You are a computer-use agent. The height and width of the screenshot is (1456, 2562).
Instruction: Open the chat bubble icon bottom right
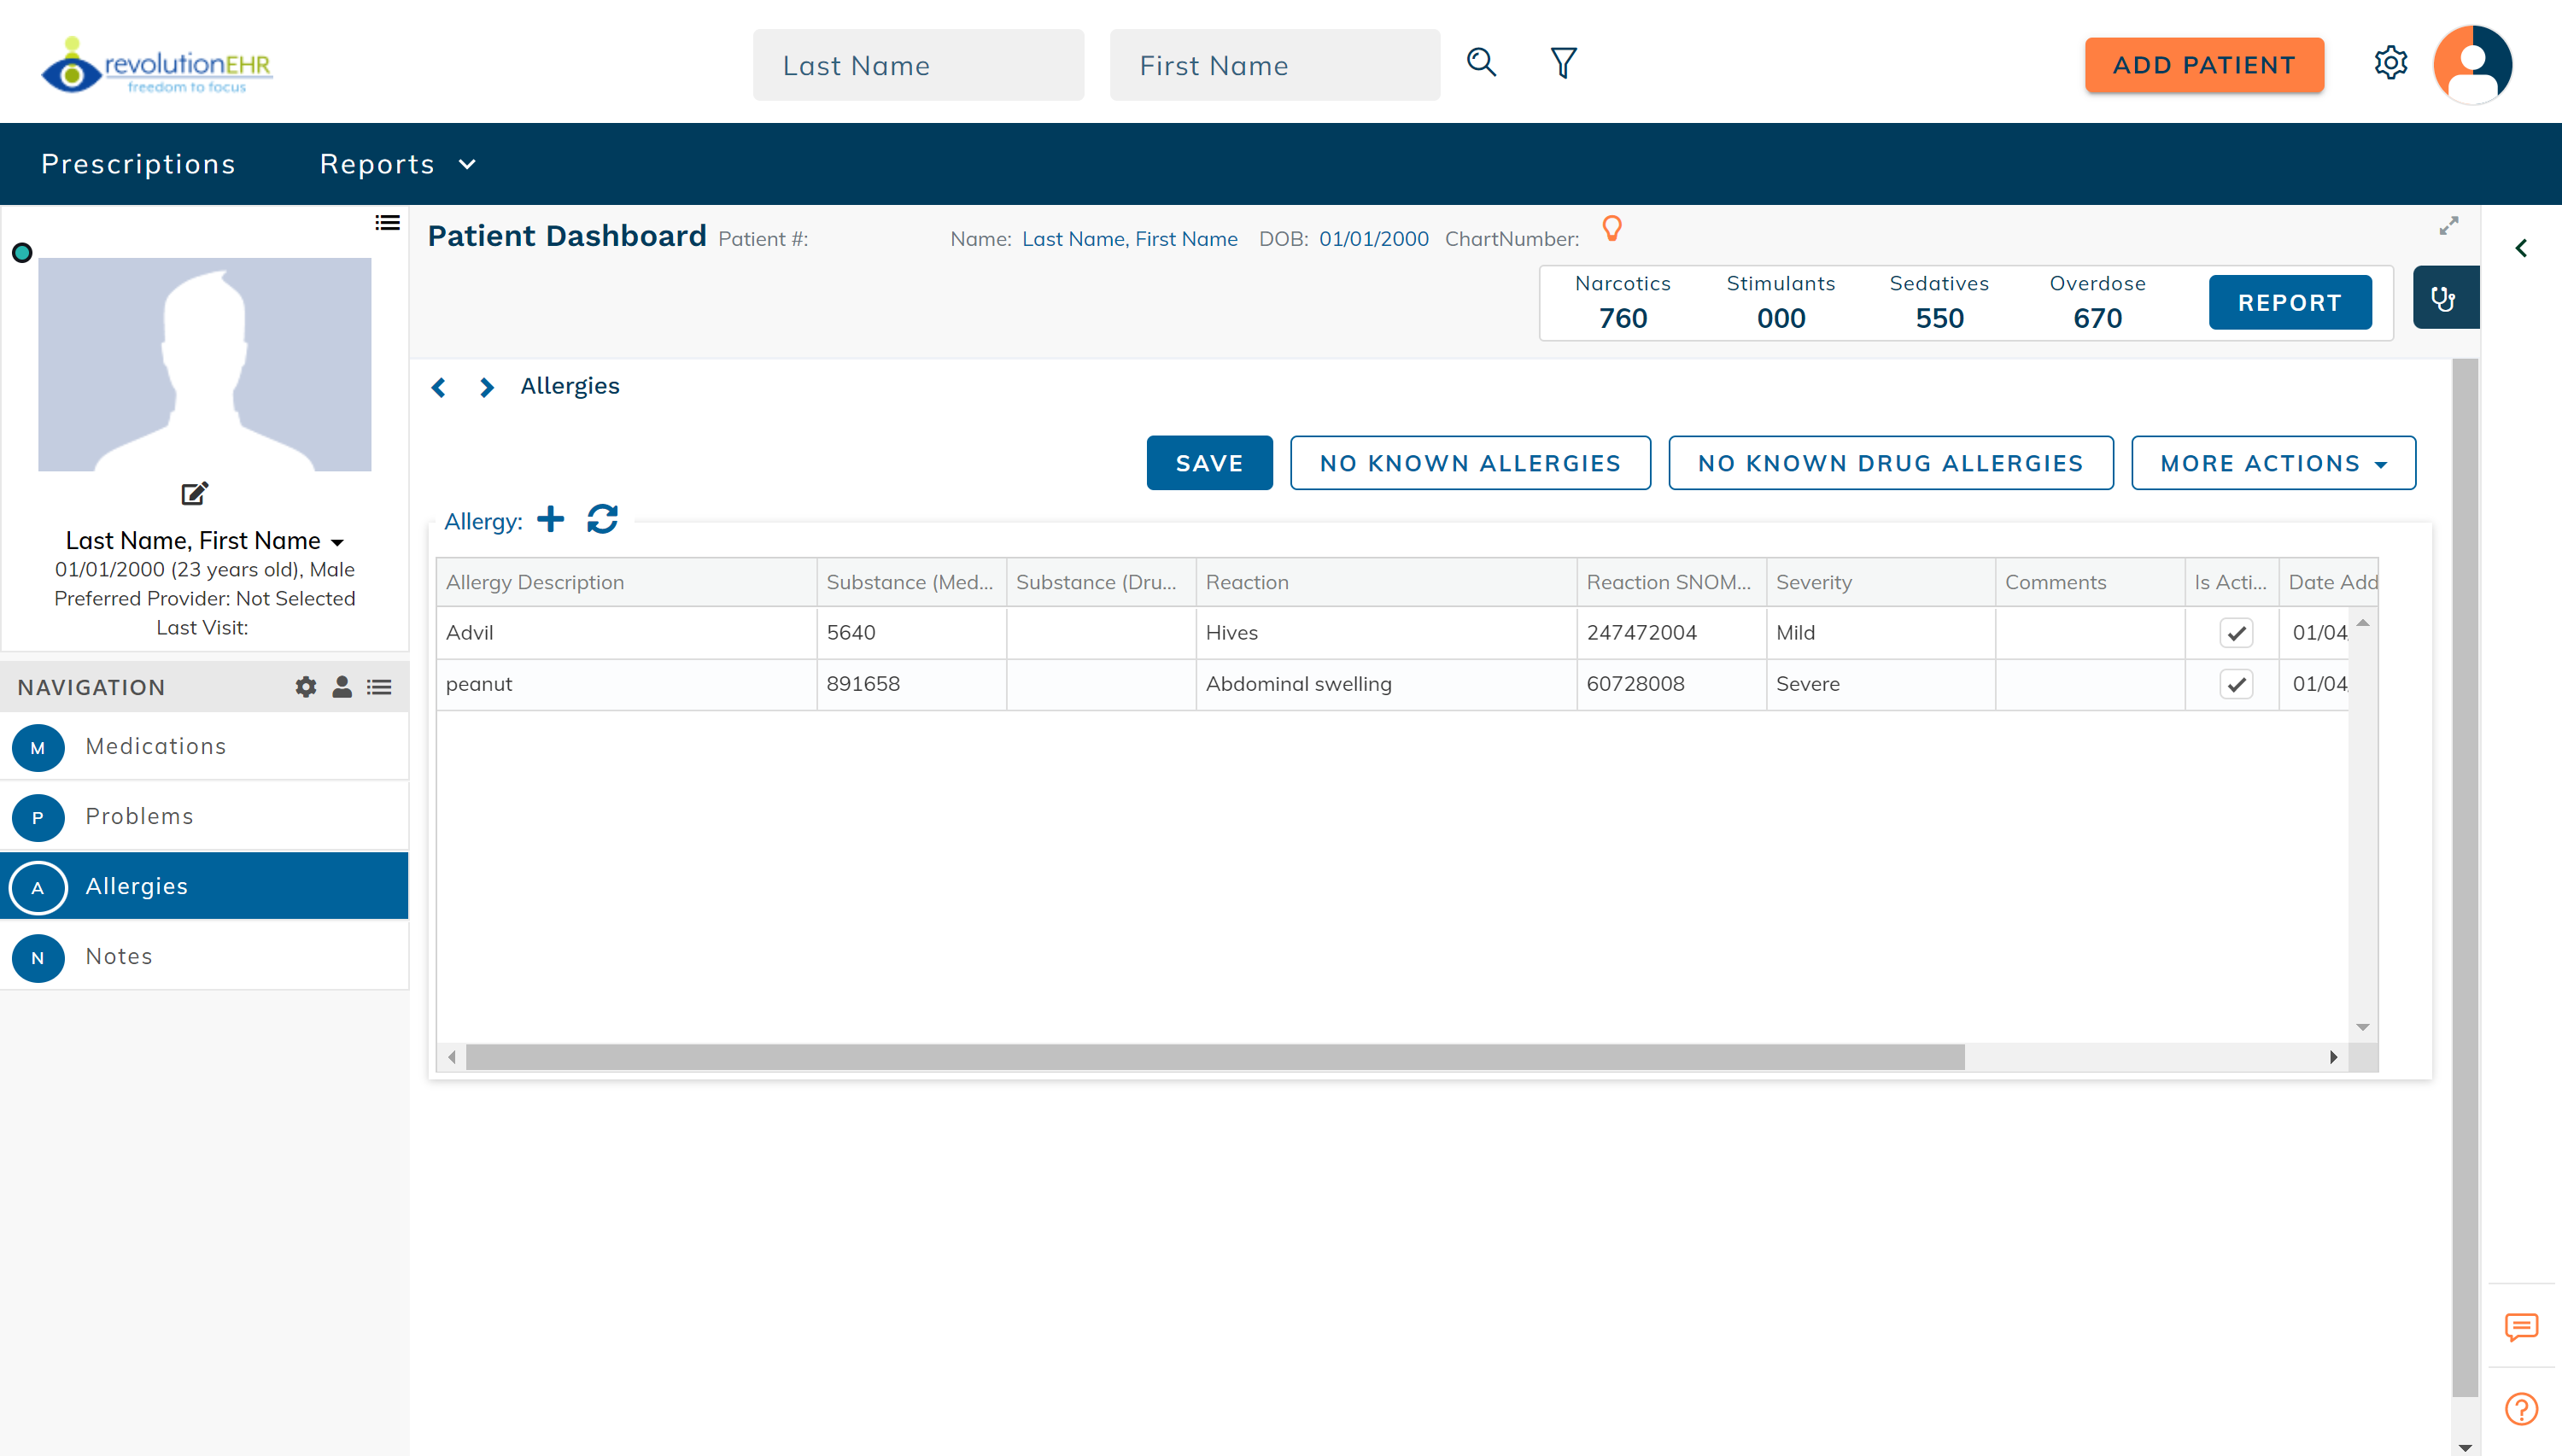point(2521,1327)
